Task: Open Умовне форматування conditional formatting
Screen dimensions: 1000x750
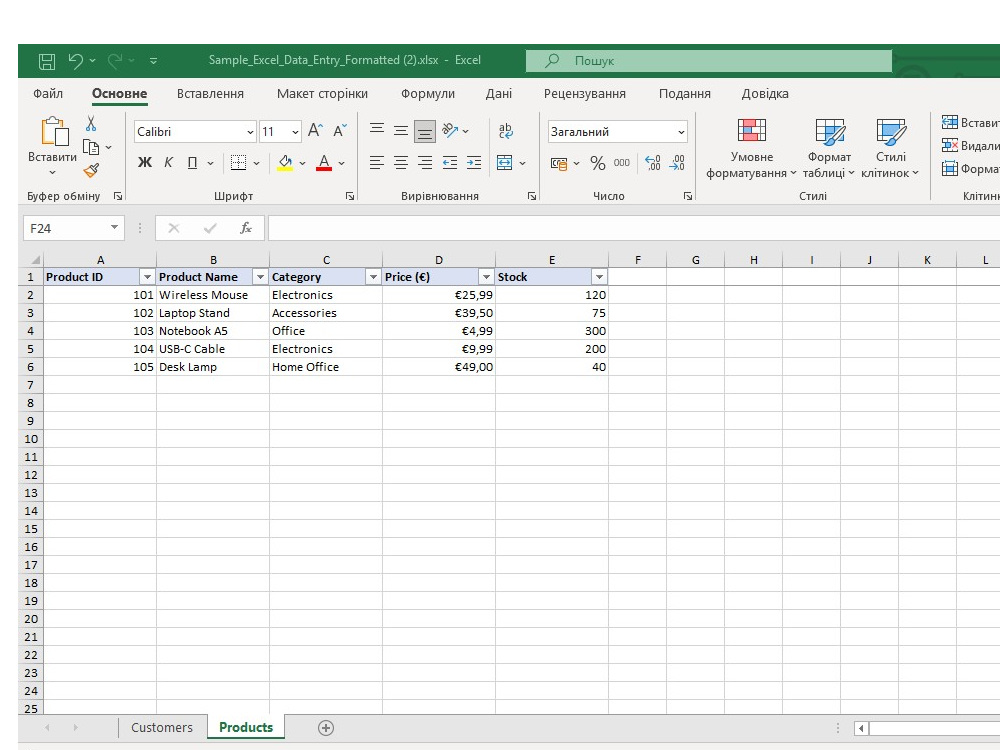Action: tap(751, 149)
